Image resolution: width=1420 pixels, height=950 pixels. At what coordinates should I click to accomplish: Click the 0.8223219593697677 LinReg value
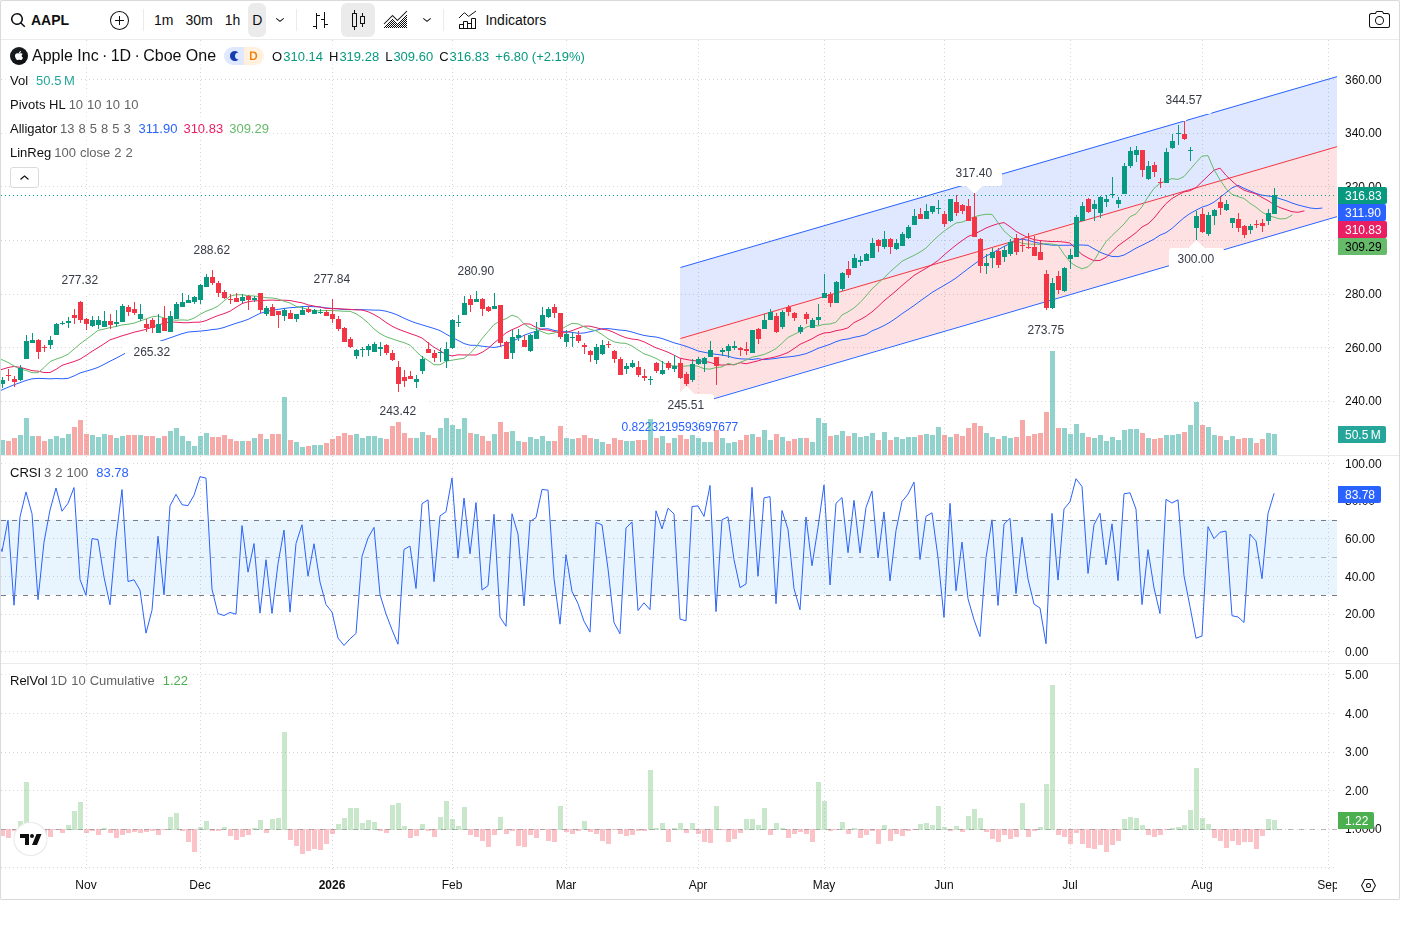coord(680,427)
